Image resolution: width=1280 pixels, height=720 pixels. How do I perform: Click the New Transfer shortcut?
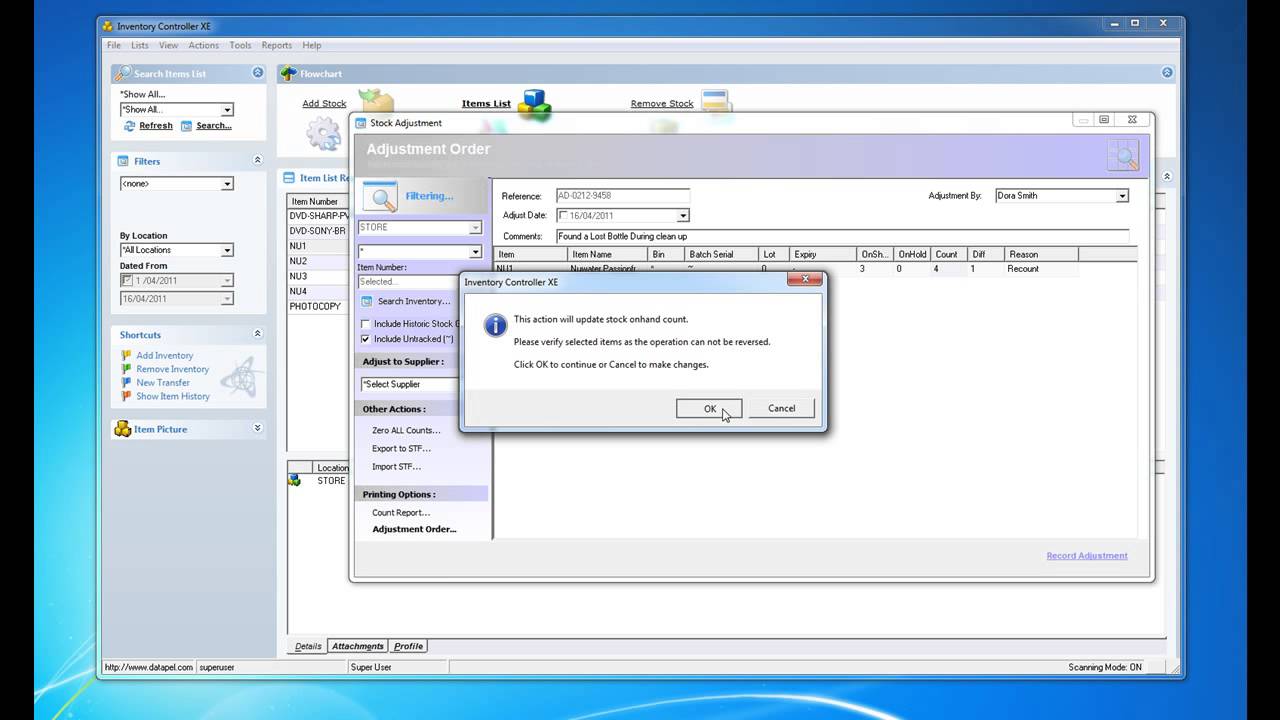pos(163,383)
